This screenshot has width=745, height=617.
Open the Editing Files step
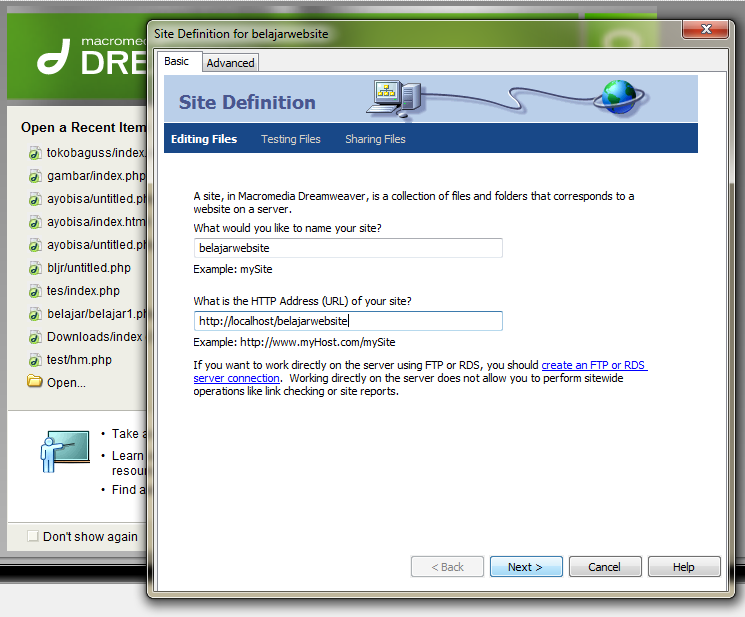204,139
